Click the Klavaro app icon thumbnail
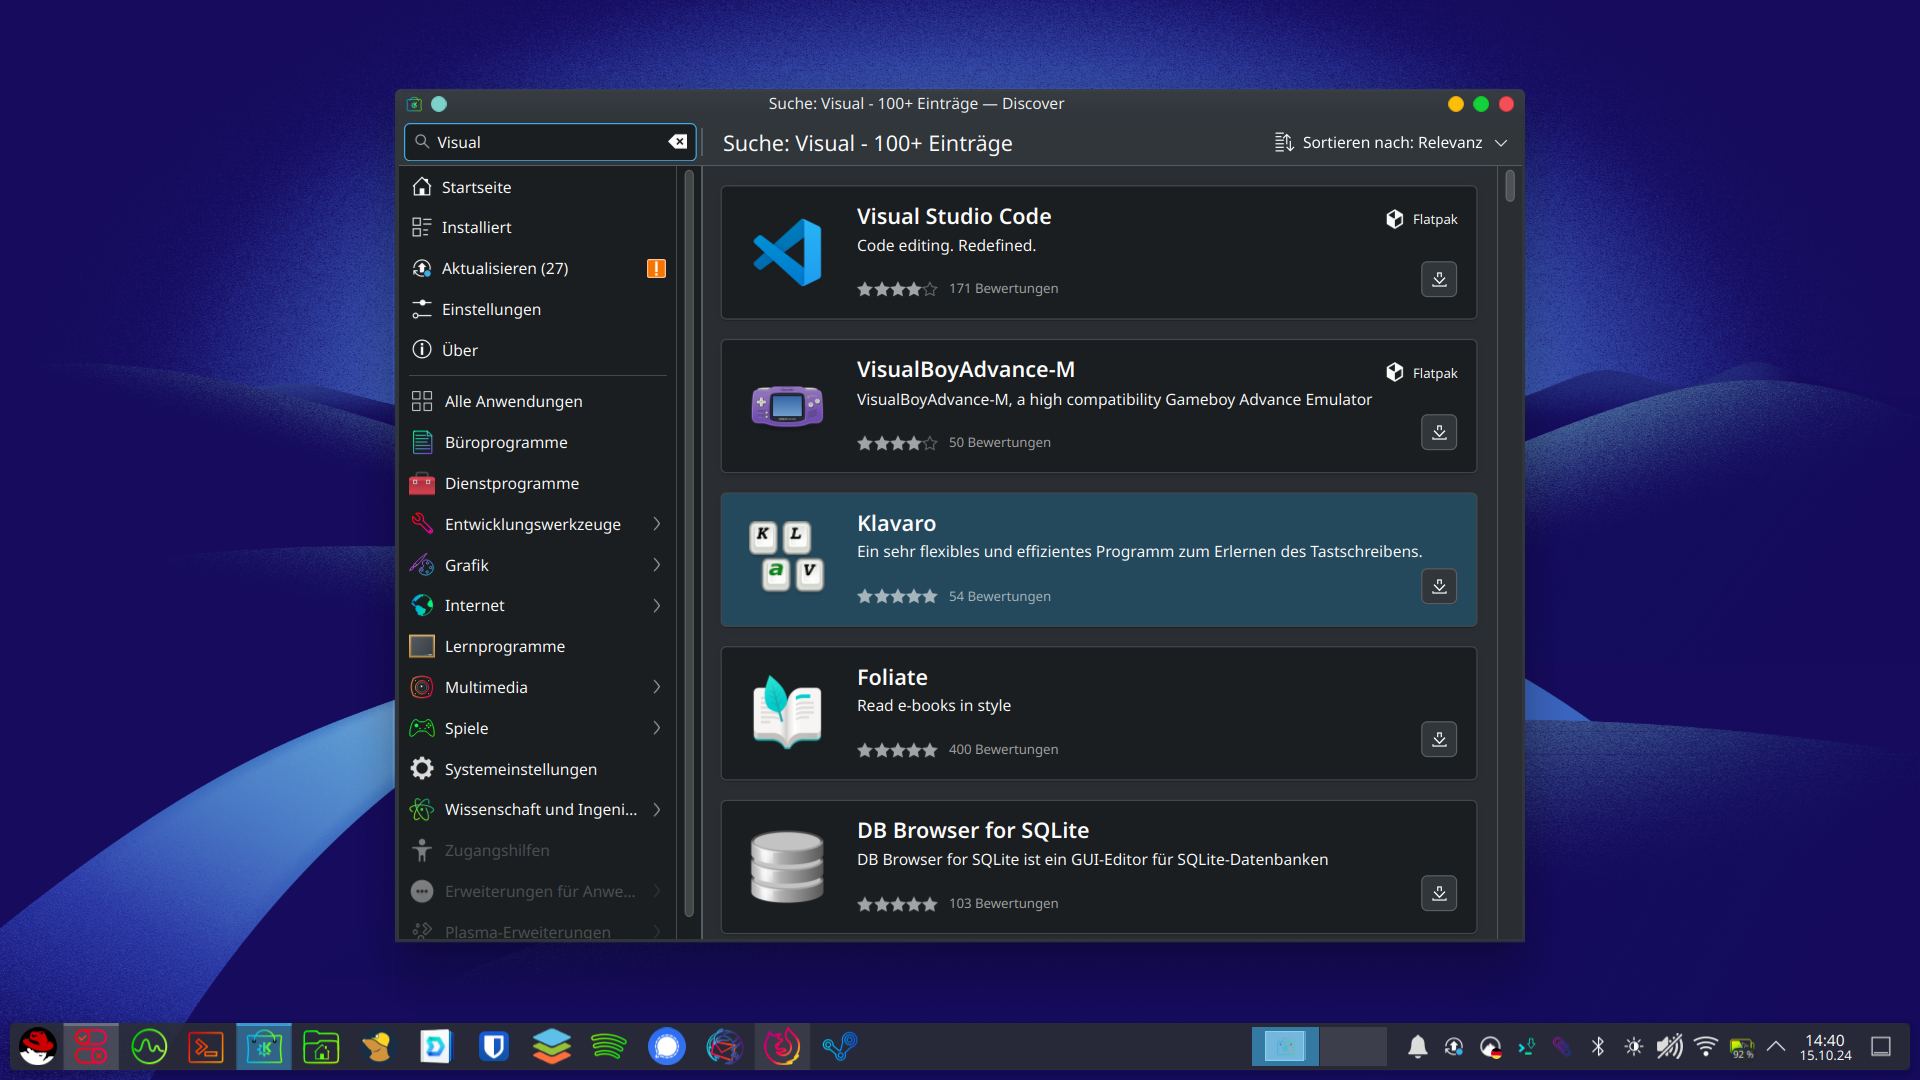The image size is (1920, 1080). (787, 558)
